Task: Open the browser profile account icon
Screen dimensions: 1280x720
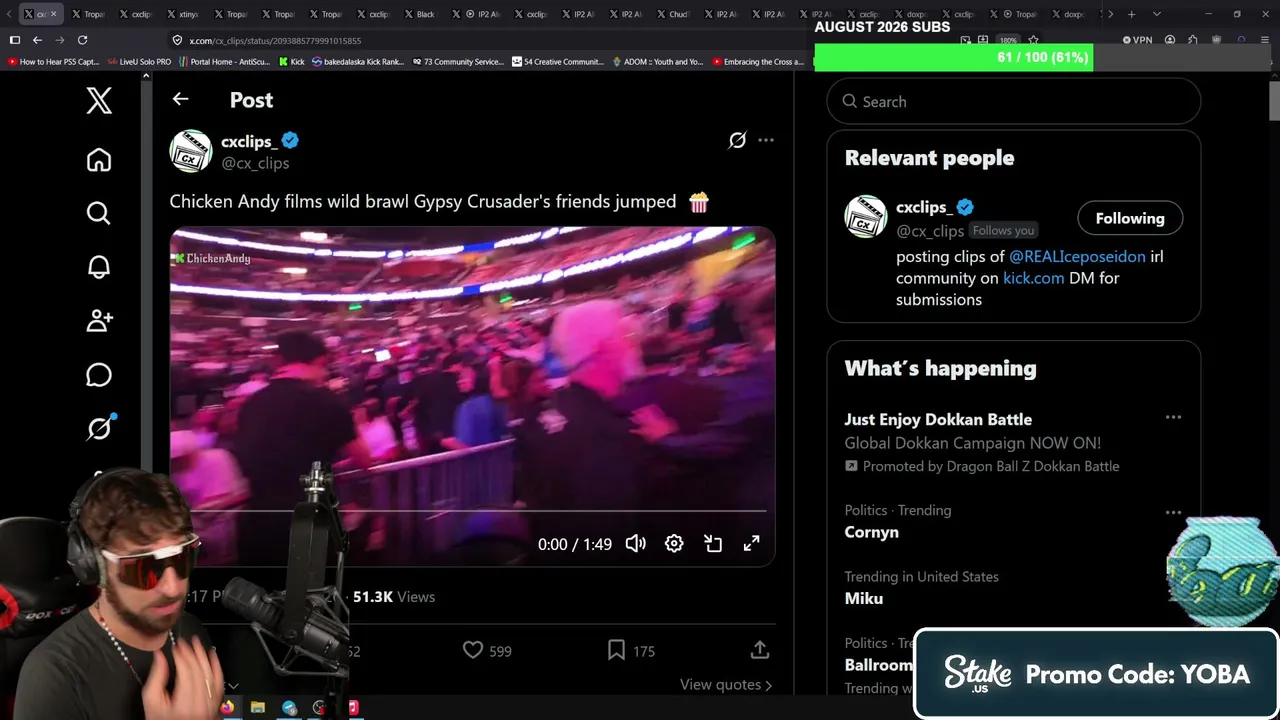Action: (1170, 40)
